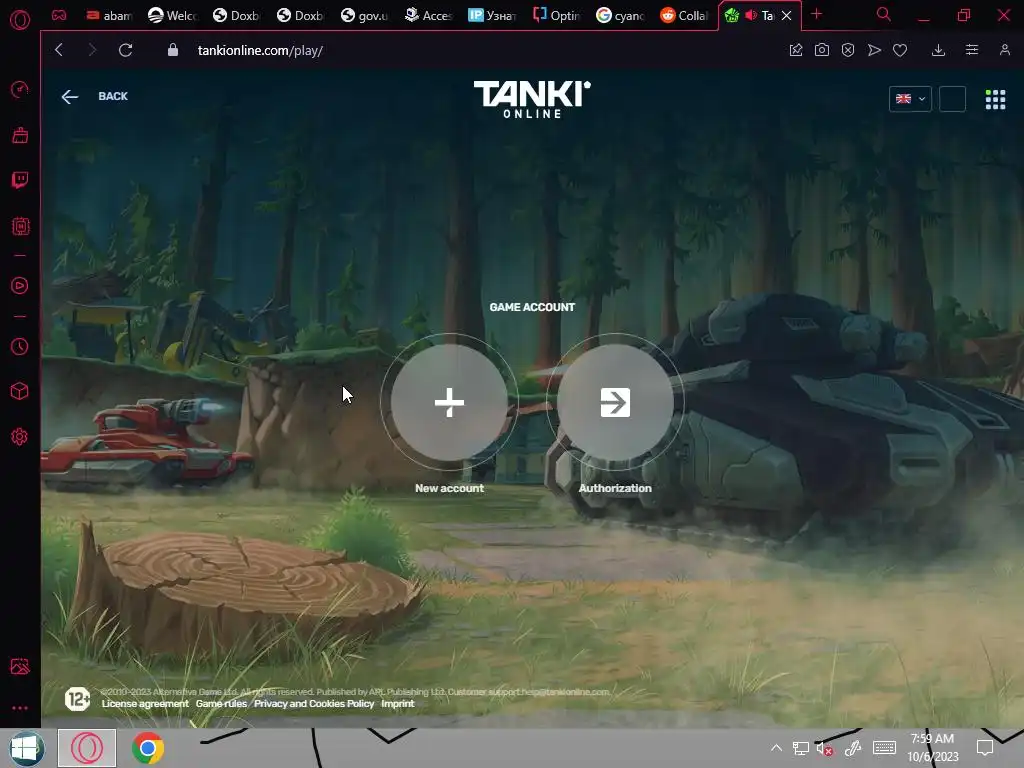Switch to the Welcome tab
Image resolution: width=1024 pixels, height=768 pixels.
172,16
